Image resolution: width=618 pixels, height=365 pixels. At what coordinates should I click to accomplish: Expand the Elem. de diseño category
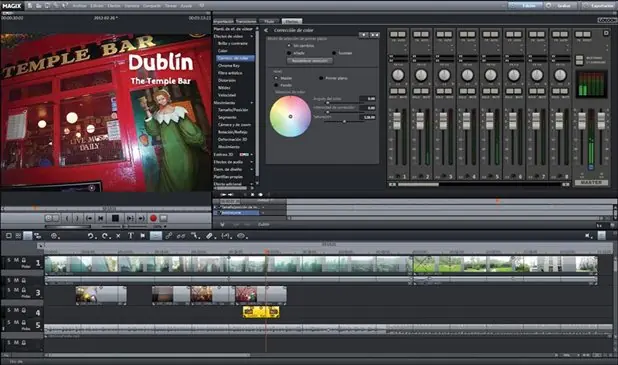point(252,169)
